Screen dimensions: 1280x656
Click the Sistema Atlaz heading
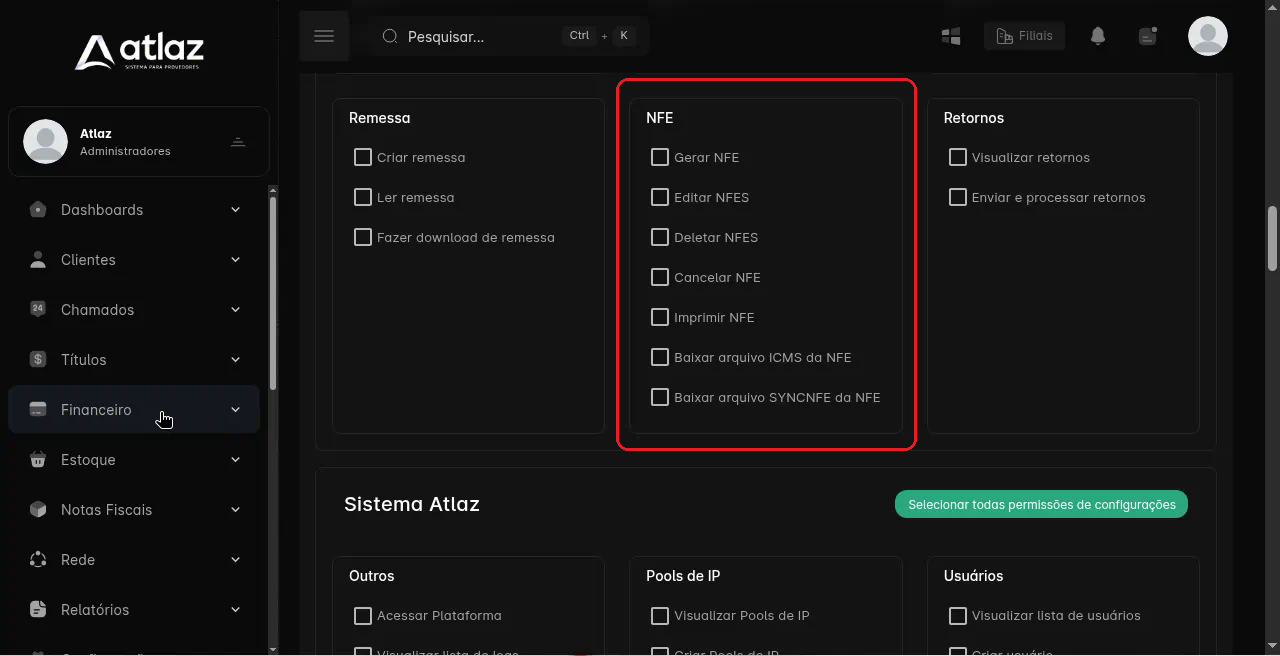click(412, 504)
